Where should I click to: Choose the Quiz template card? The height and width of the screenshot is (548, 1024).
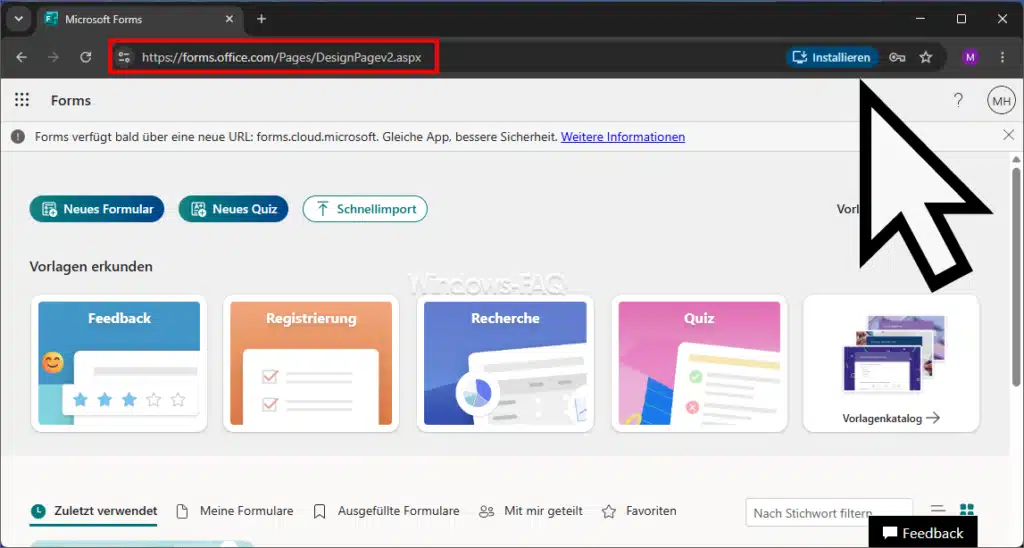699,364
